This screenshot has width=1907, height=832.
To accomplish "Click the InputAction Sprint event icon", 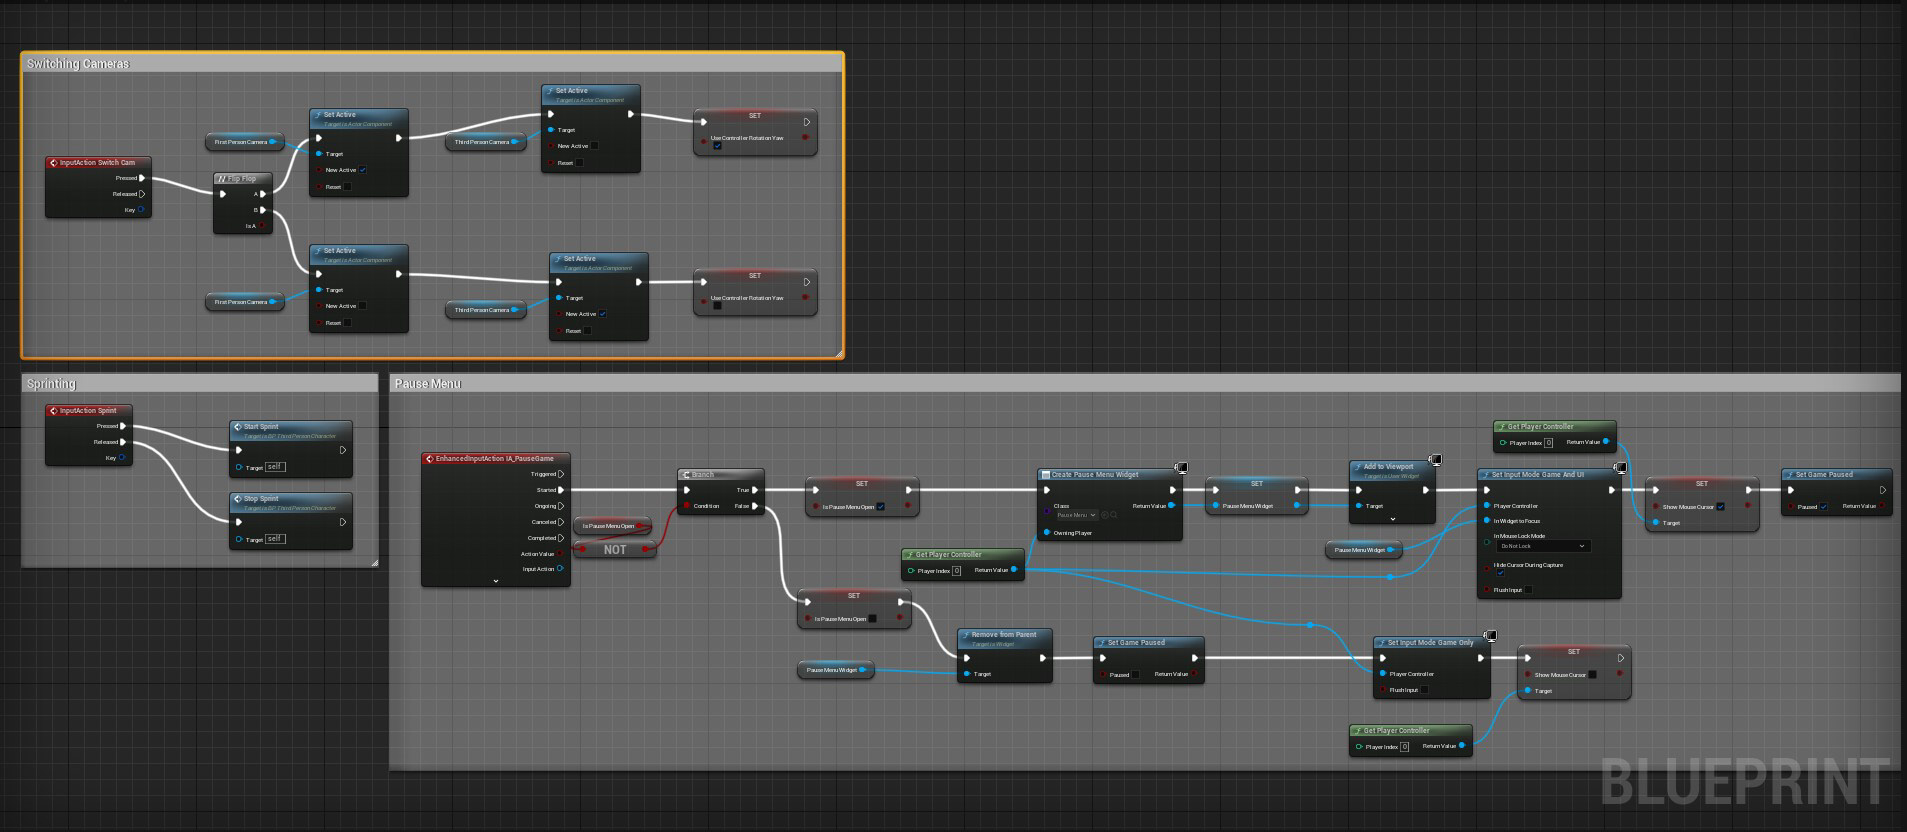I will [53, 410].
